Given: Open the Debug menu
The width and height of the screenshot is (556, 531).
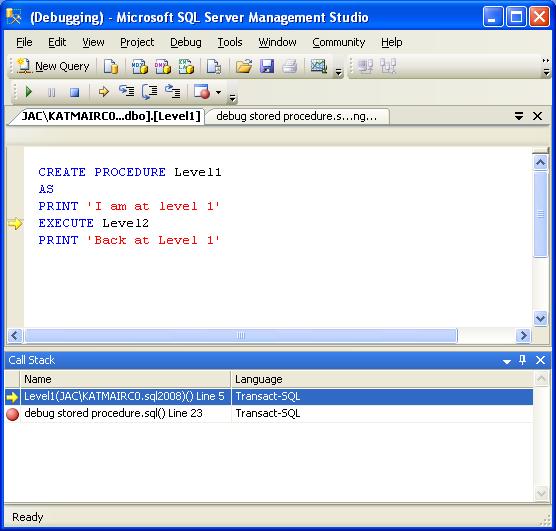Looking at the screenshot, I should pyautogui.click(x=185, y=42).
